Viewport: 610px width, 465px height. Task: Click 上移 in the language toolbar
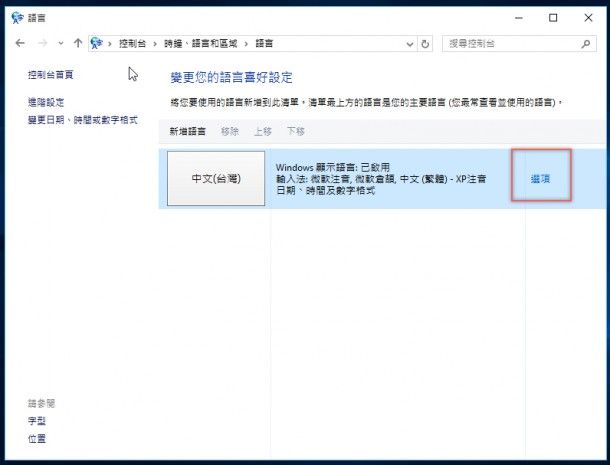(x=263, y=132)
